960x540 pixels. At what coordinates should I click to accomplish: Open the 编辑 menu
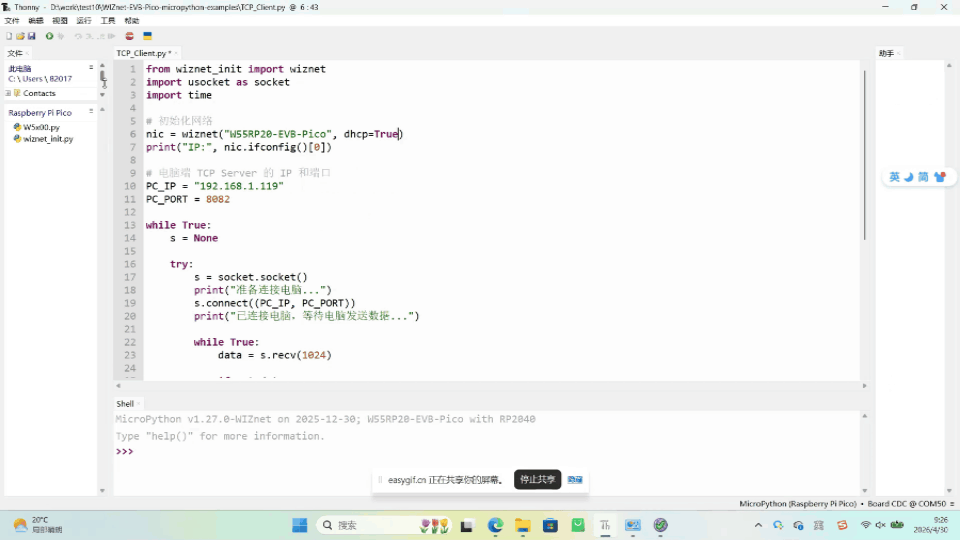[x=36, y=21]
